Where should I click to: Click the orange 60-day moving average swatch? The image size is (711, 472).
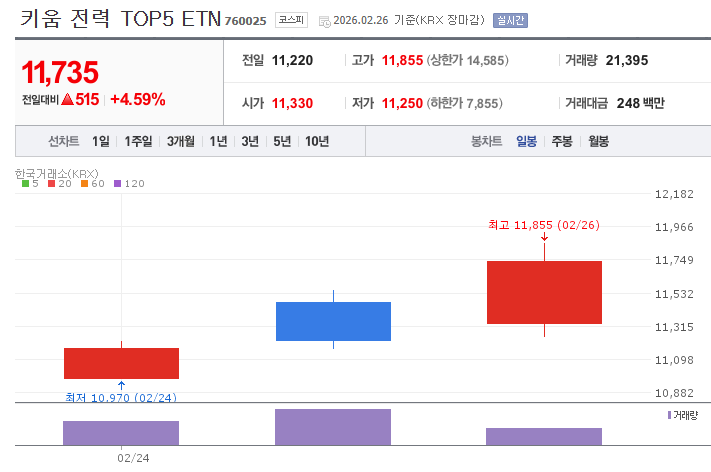point(84,184)
